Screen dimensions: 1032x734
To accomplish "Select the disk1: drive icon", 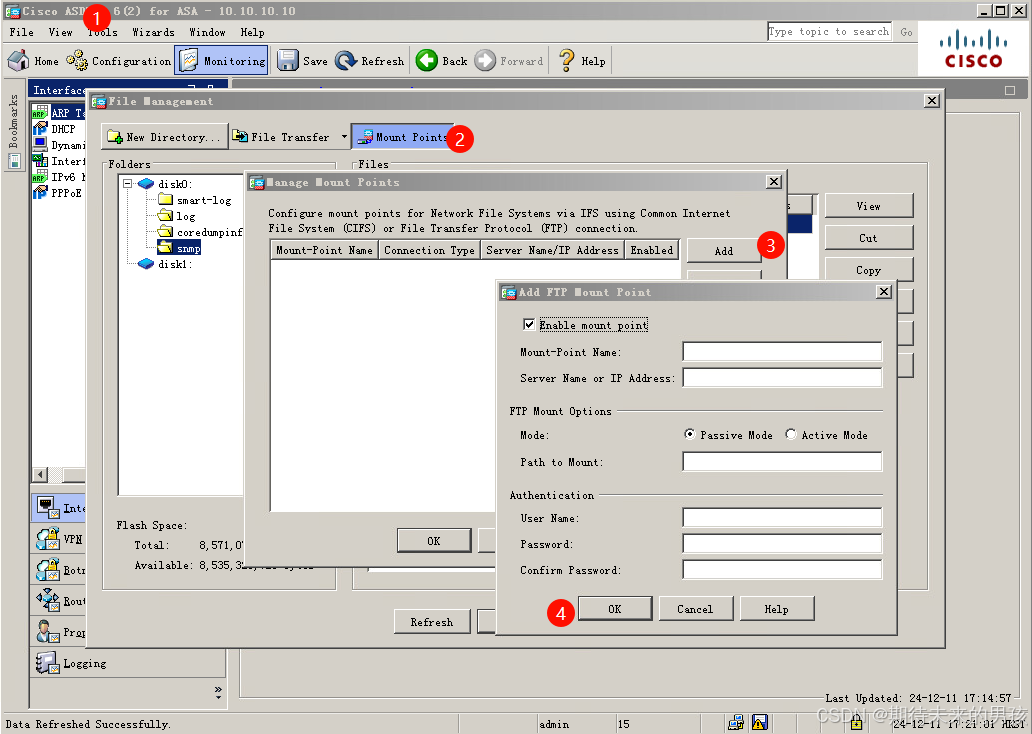I will 145,264.
